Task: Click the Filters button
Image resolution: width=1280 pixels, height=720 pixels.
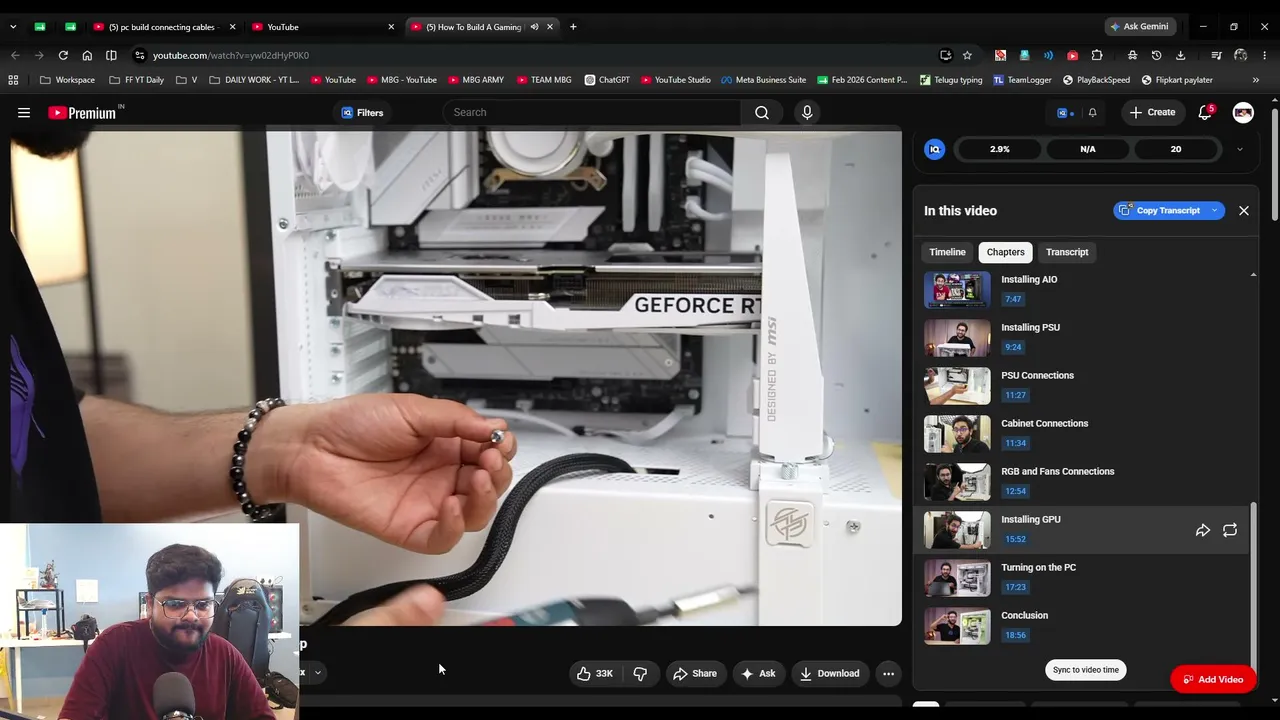Action: click(362, 113)
